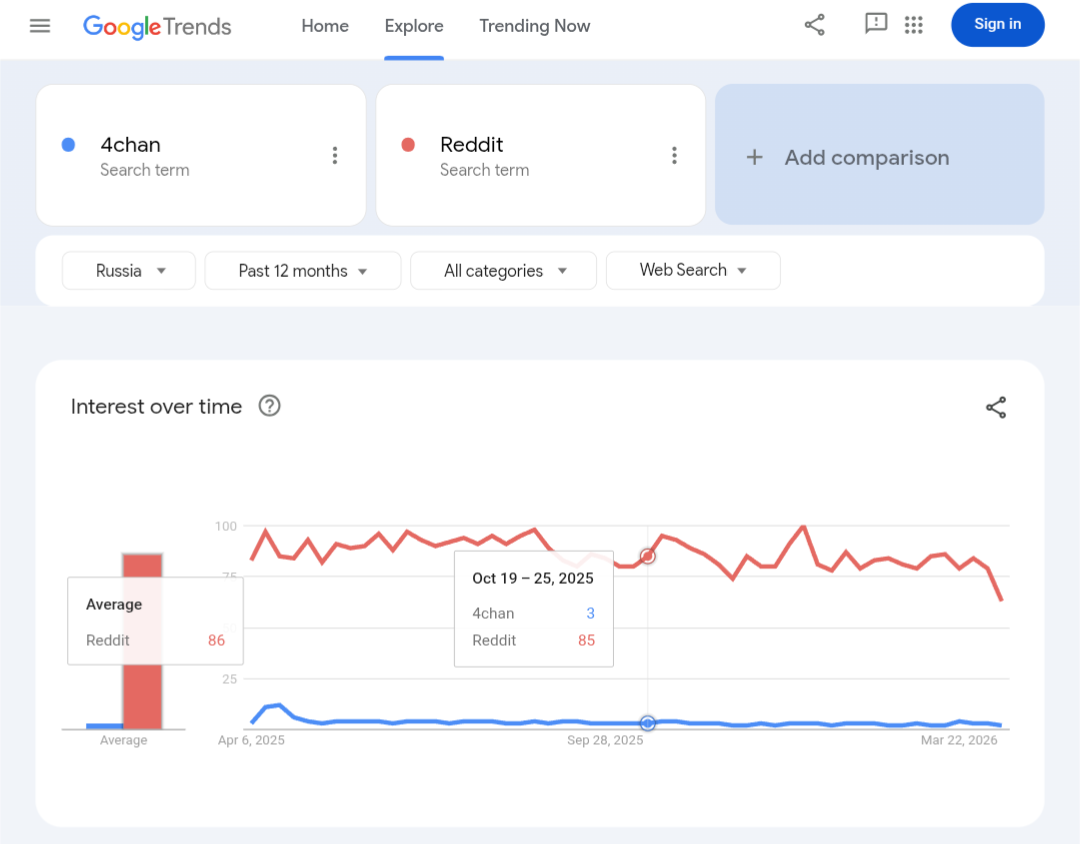Click the red Reddit color dot
The width and height of the screenshot is (1080, 844).
pyautogui.click(x=408, y=145)
